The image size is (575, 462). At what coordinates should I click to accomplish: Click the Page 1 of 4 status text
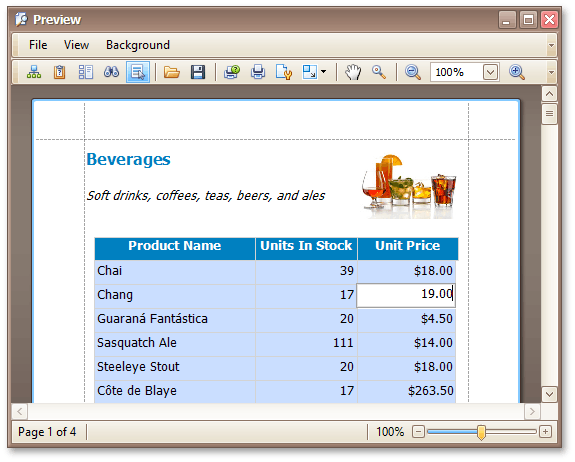47,432
